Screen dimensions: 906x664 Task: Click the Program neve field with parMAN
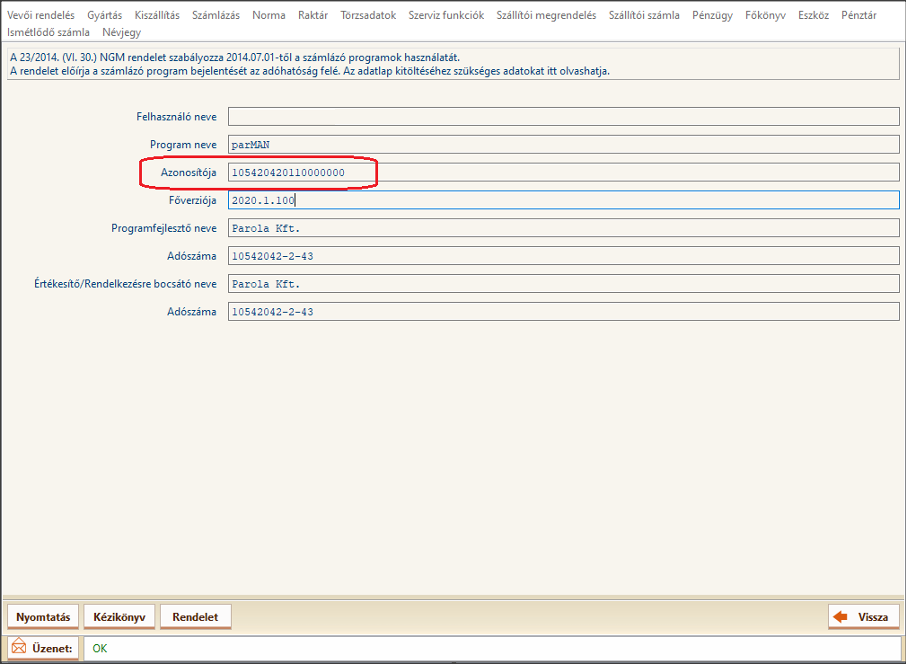coord(563,144)
